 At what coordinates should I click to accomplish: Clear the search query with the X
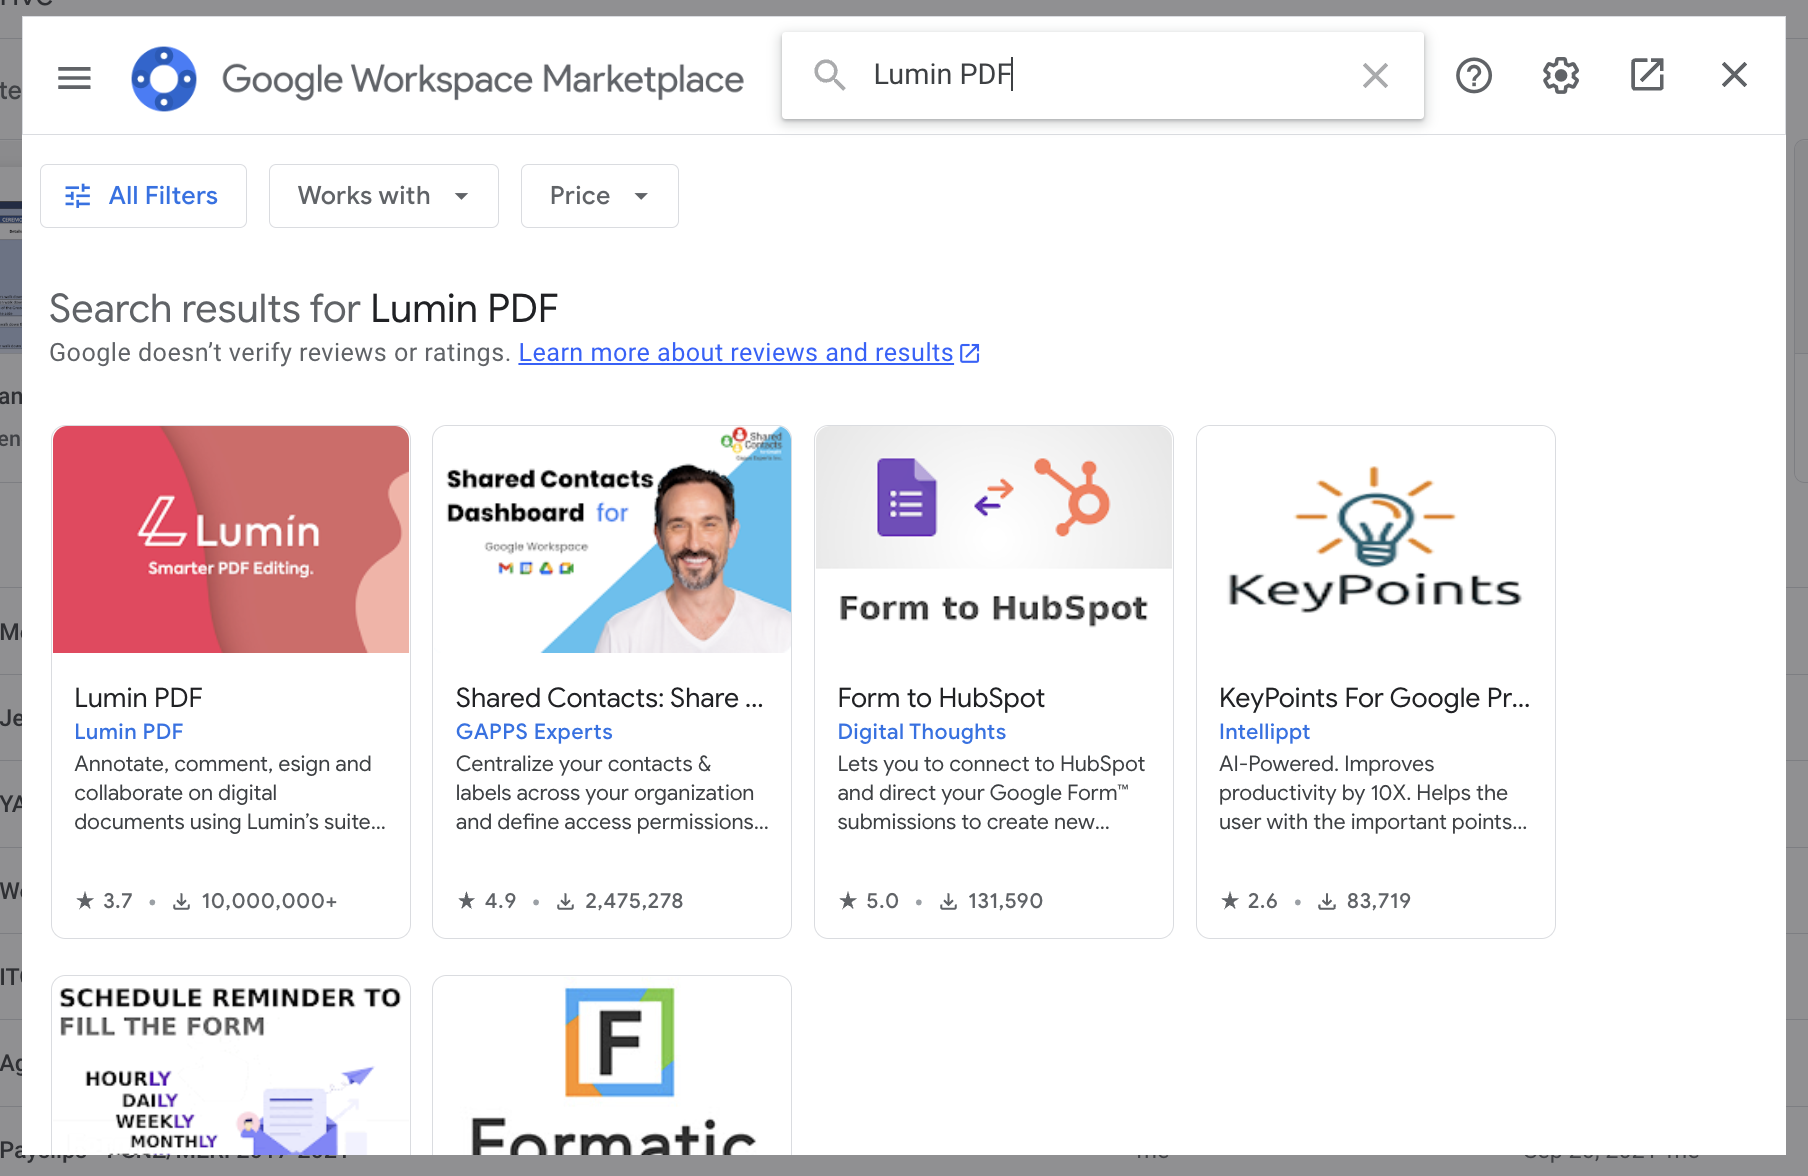click(x=1375, y=75)
